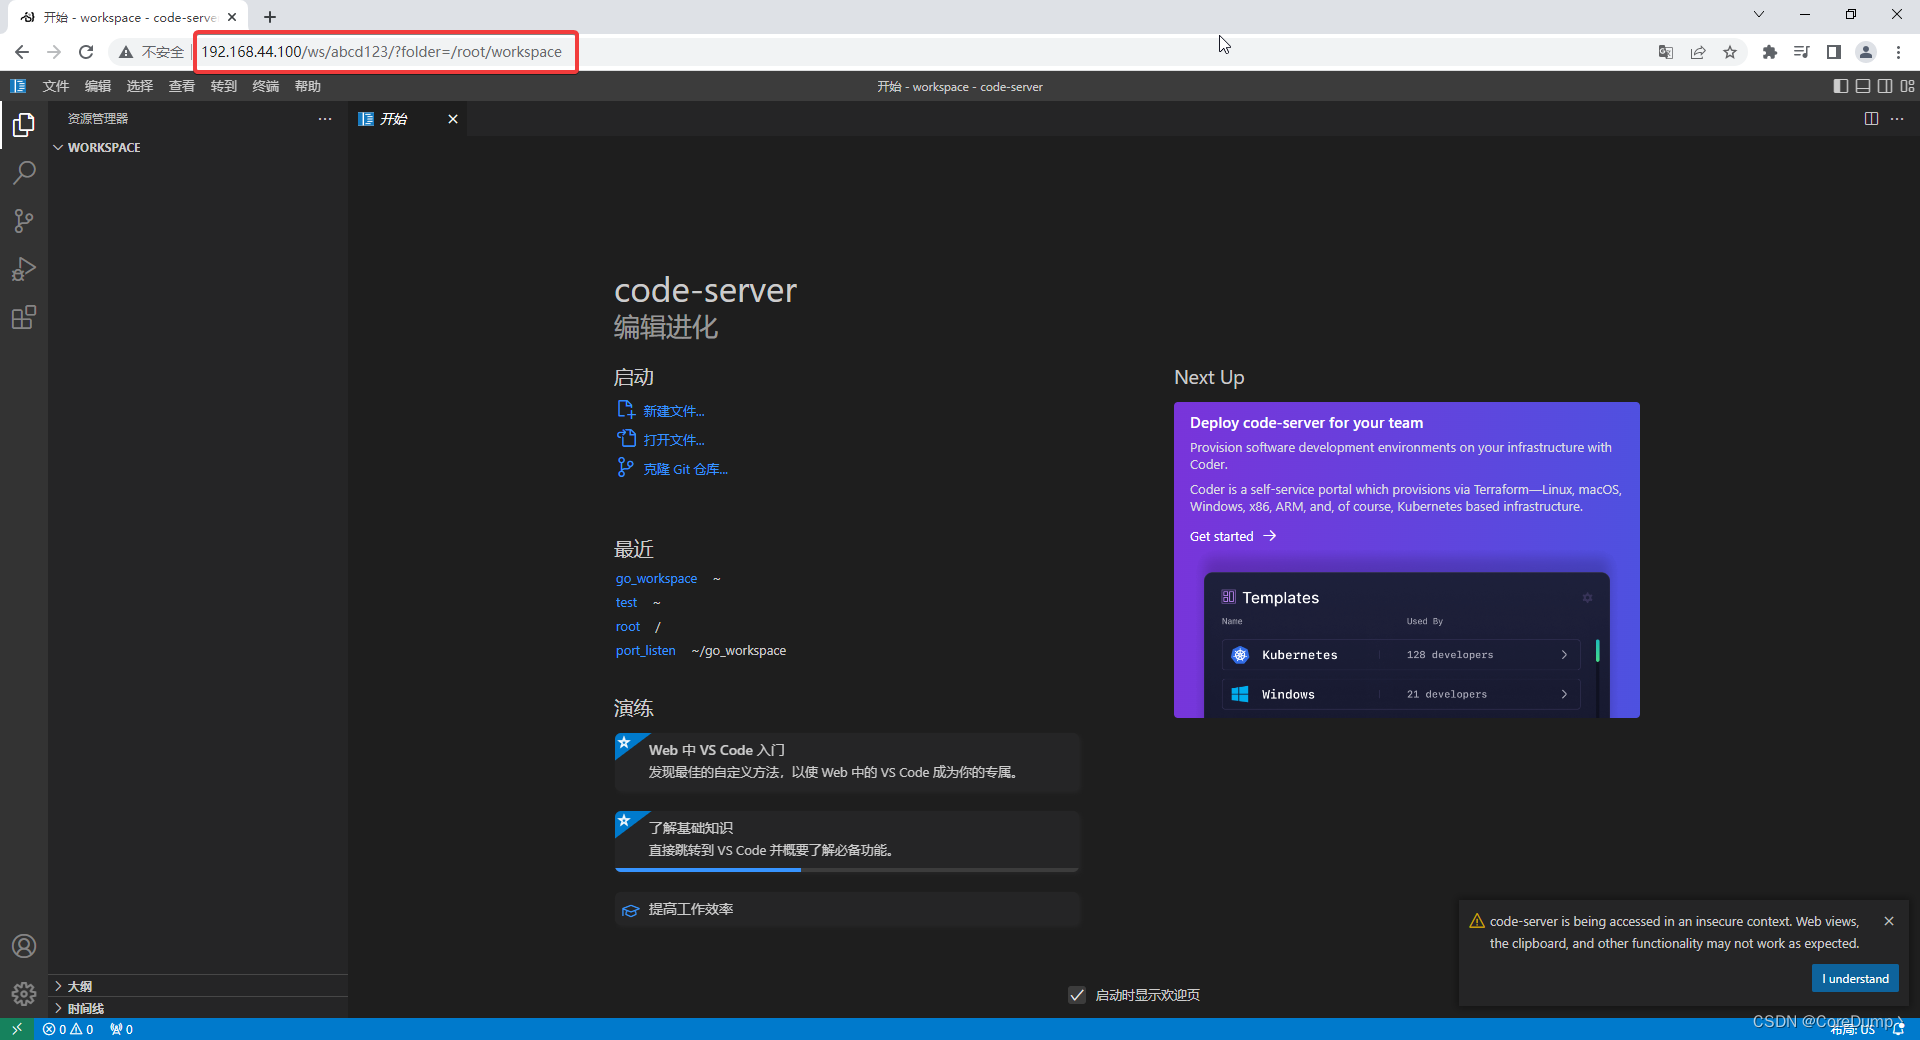Image resolution: width=1920 pixels, height=1040 pixels.
Task: Show errors and warnings count in status bar
Action: (x=68, y=1029)
